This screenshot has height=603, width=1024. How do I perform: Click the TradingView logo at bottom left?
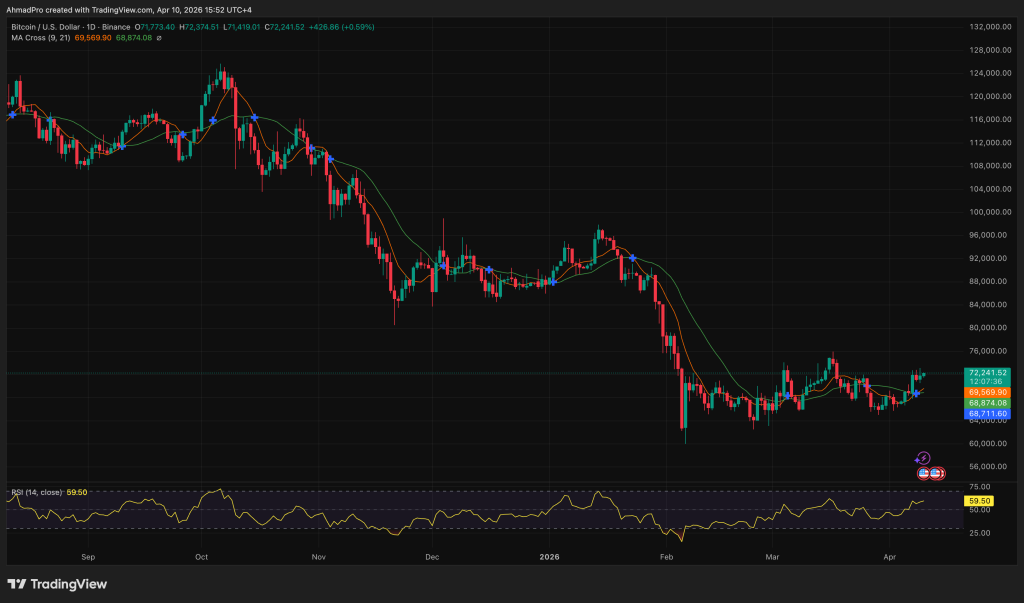click(58, 584)
